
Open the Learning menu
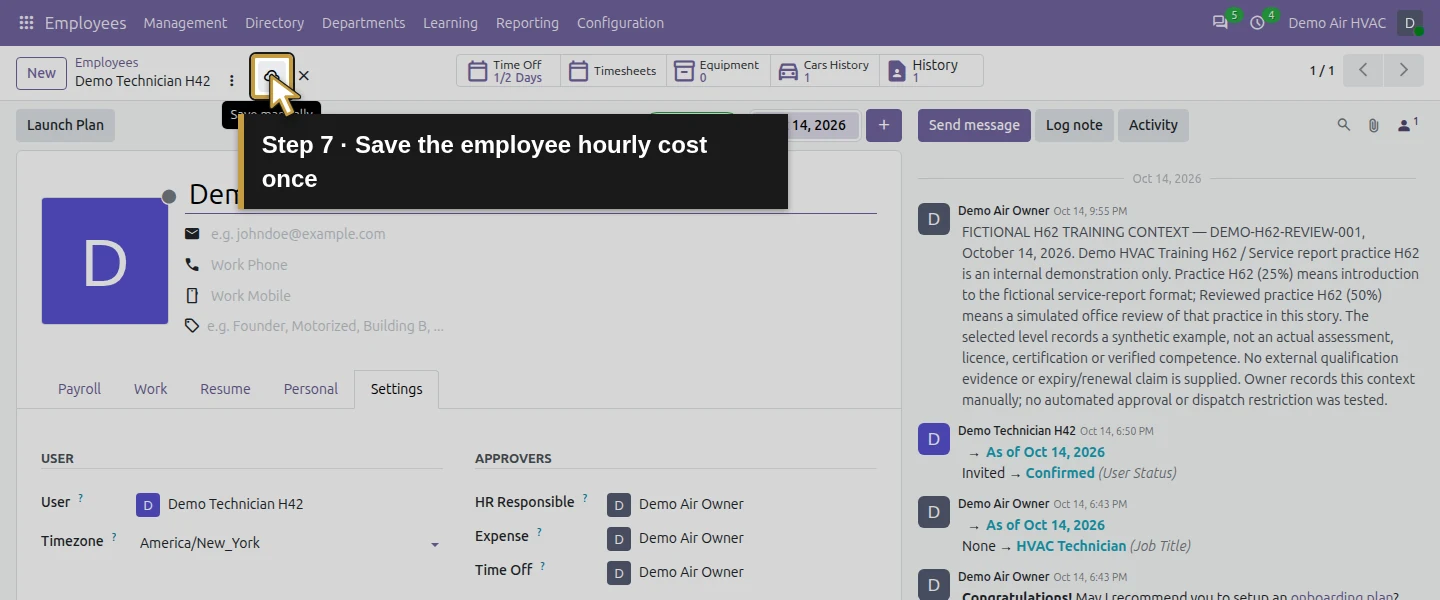tap(450, 23)
